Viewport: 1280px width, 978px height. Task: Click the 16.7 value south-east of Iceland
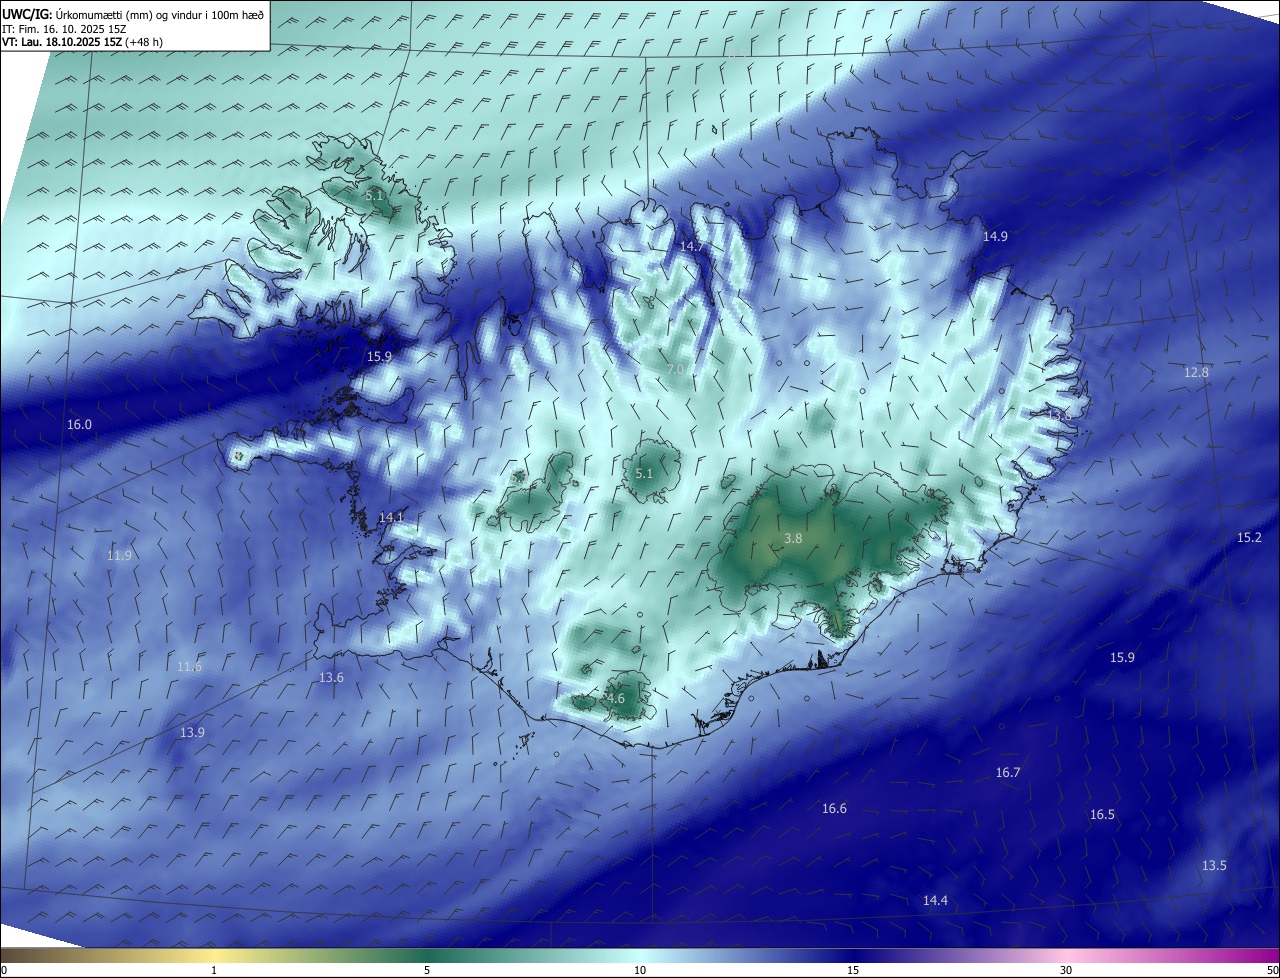click(1008, 772)
